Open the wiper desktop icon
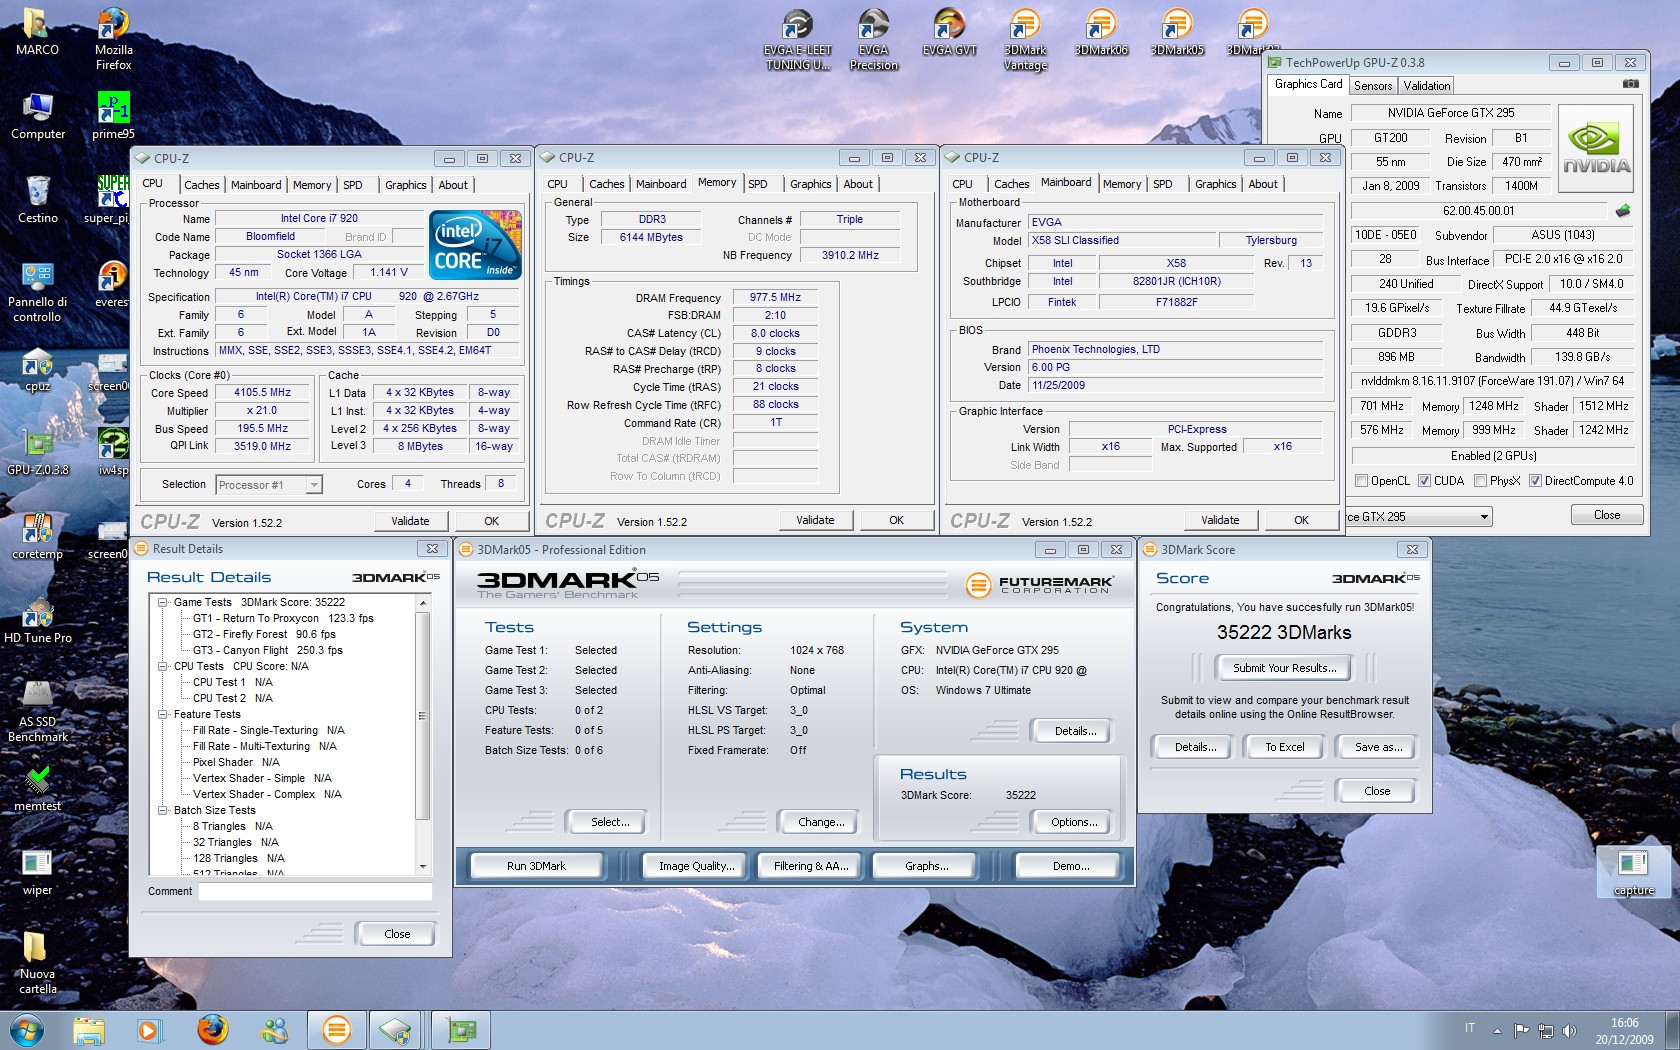The width and height of the screenshot is (1680, 1050). point(37,872)
